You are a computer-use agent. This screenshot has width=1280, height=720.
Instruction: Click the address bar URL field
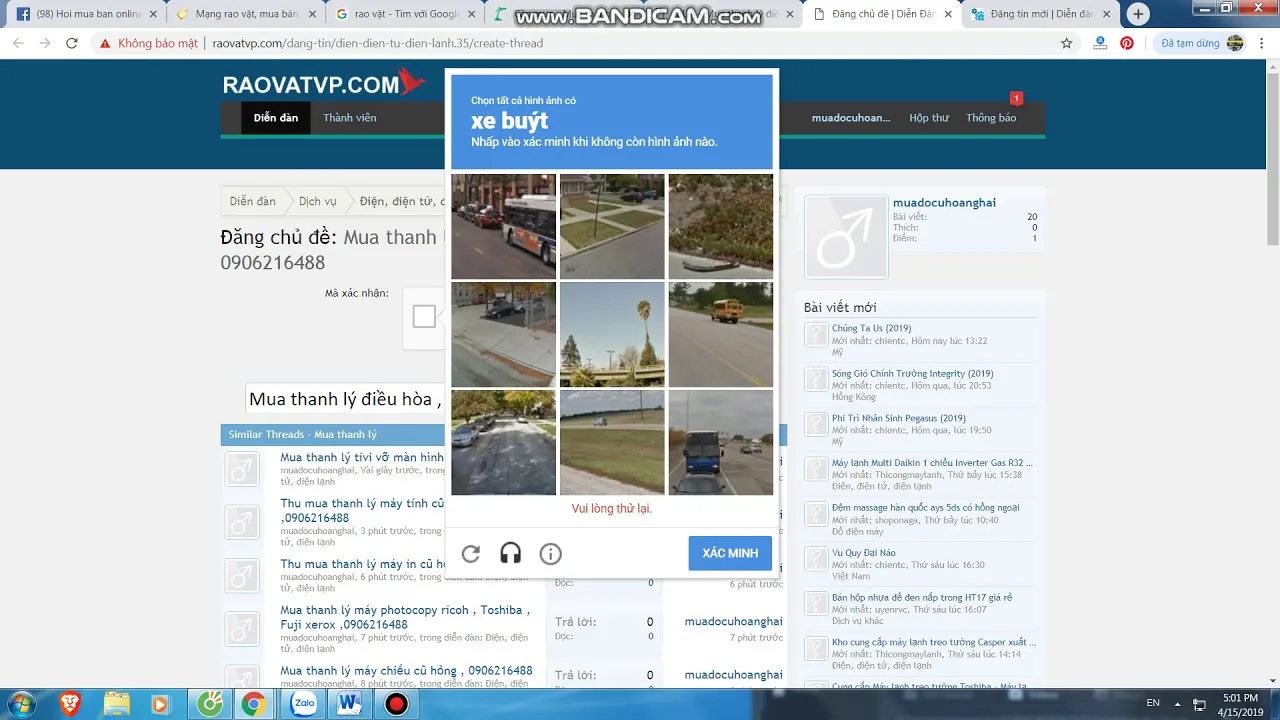coord(630,43)
